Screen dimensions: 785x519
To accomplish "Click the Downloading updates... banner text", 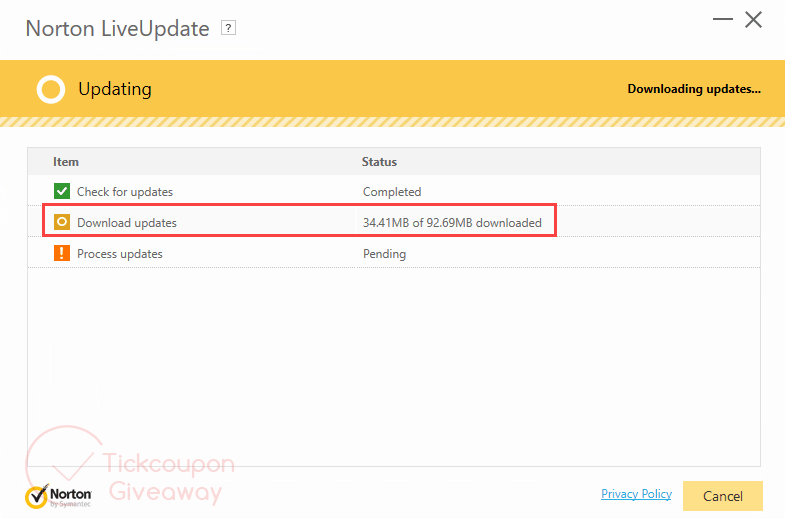I will 694,89.
